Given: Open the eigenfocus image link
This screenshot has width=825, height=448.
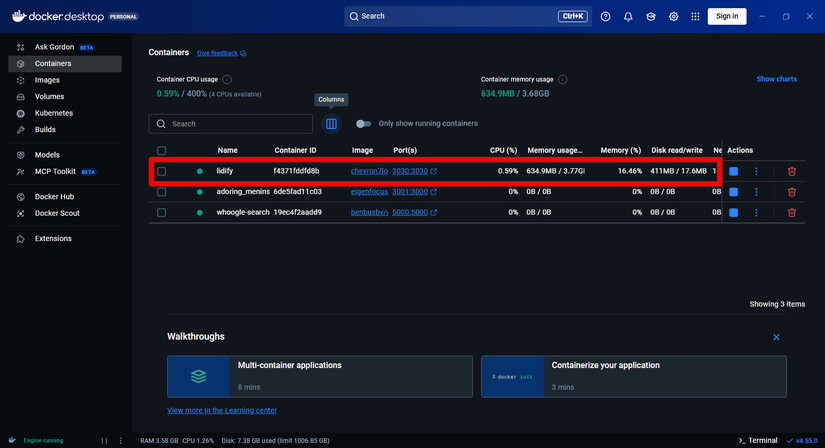Looking at the screenshot, I should pos(369,192).
